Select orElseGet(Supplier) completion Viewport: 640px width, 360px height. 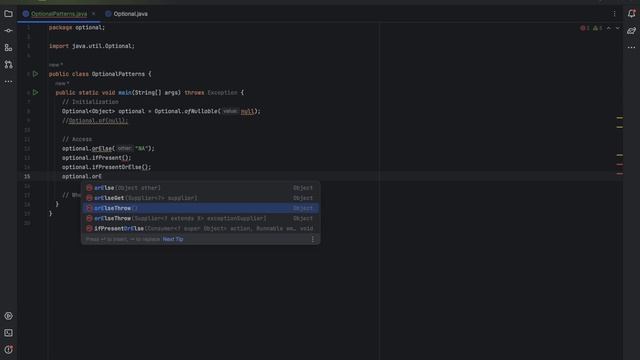tap(200, 198)
